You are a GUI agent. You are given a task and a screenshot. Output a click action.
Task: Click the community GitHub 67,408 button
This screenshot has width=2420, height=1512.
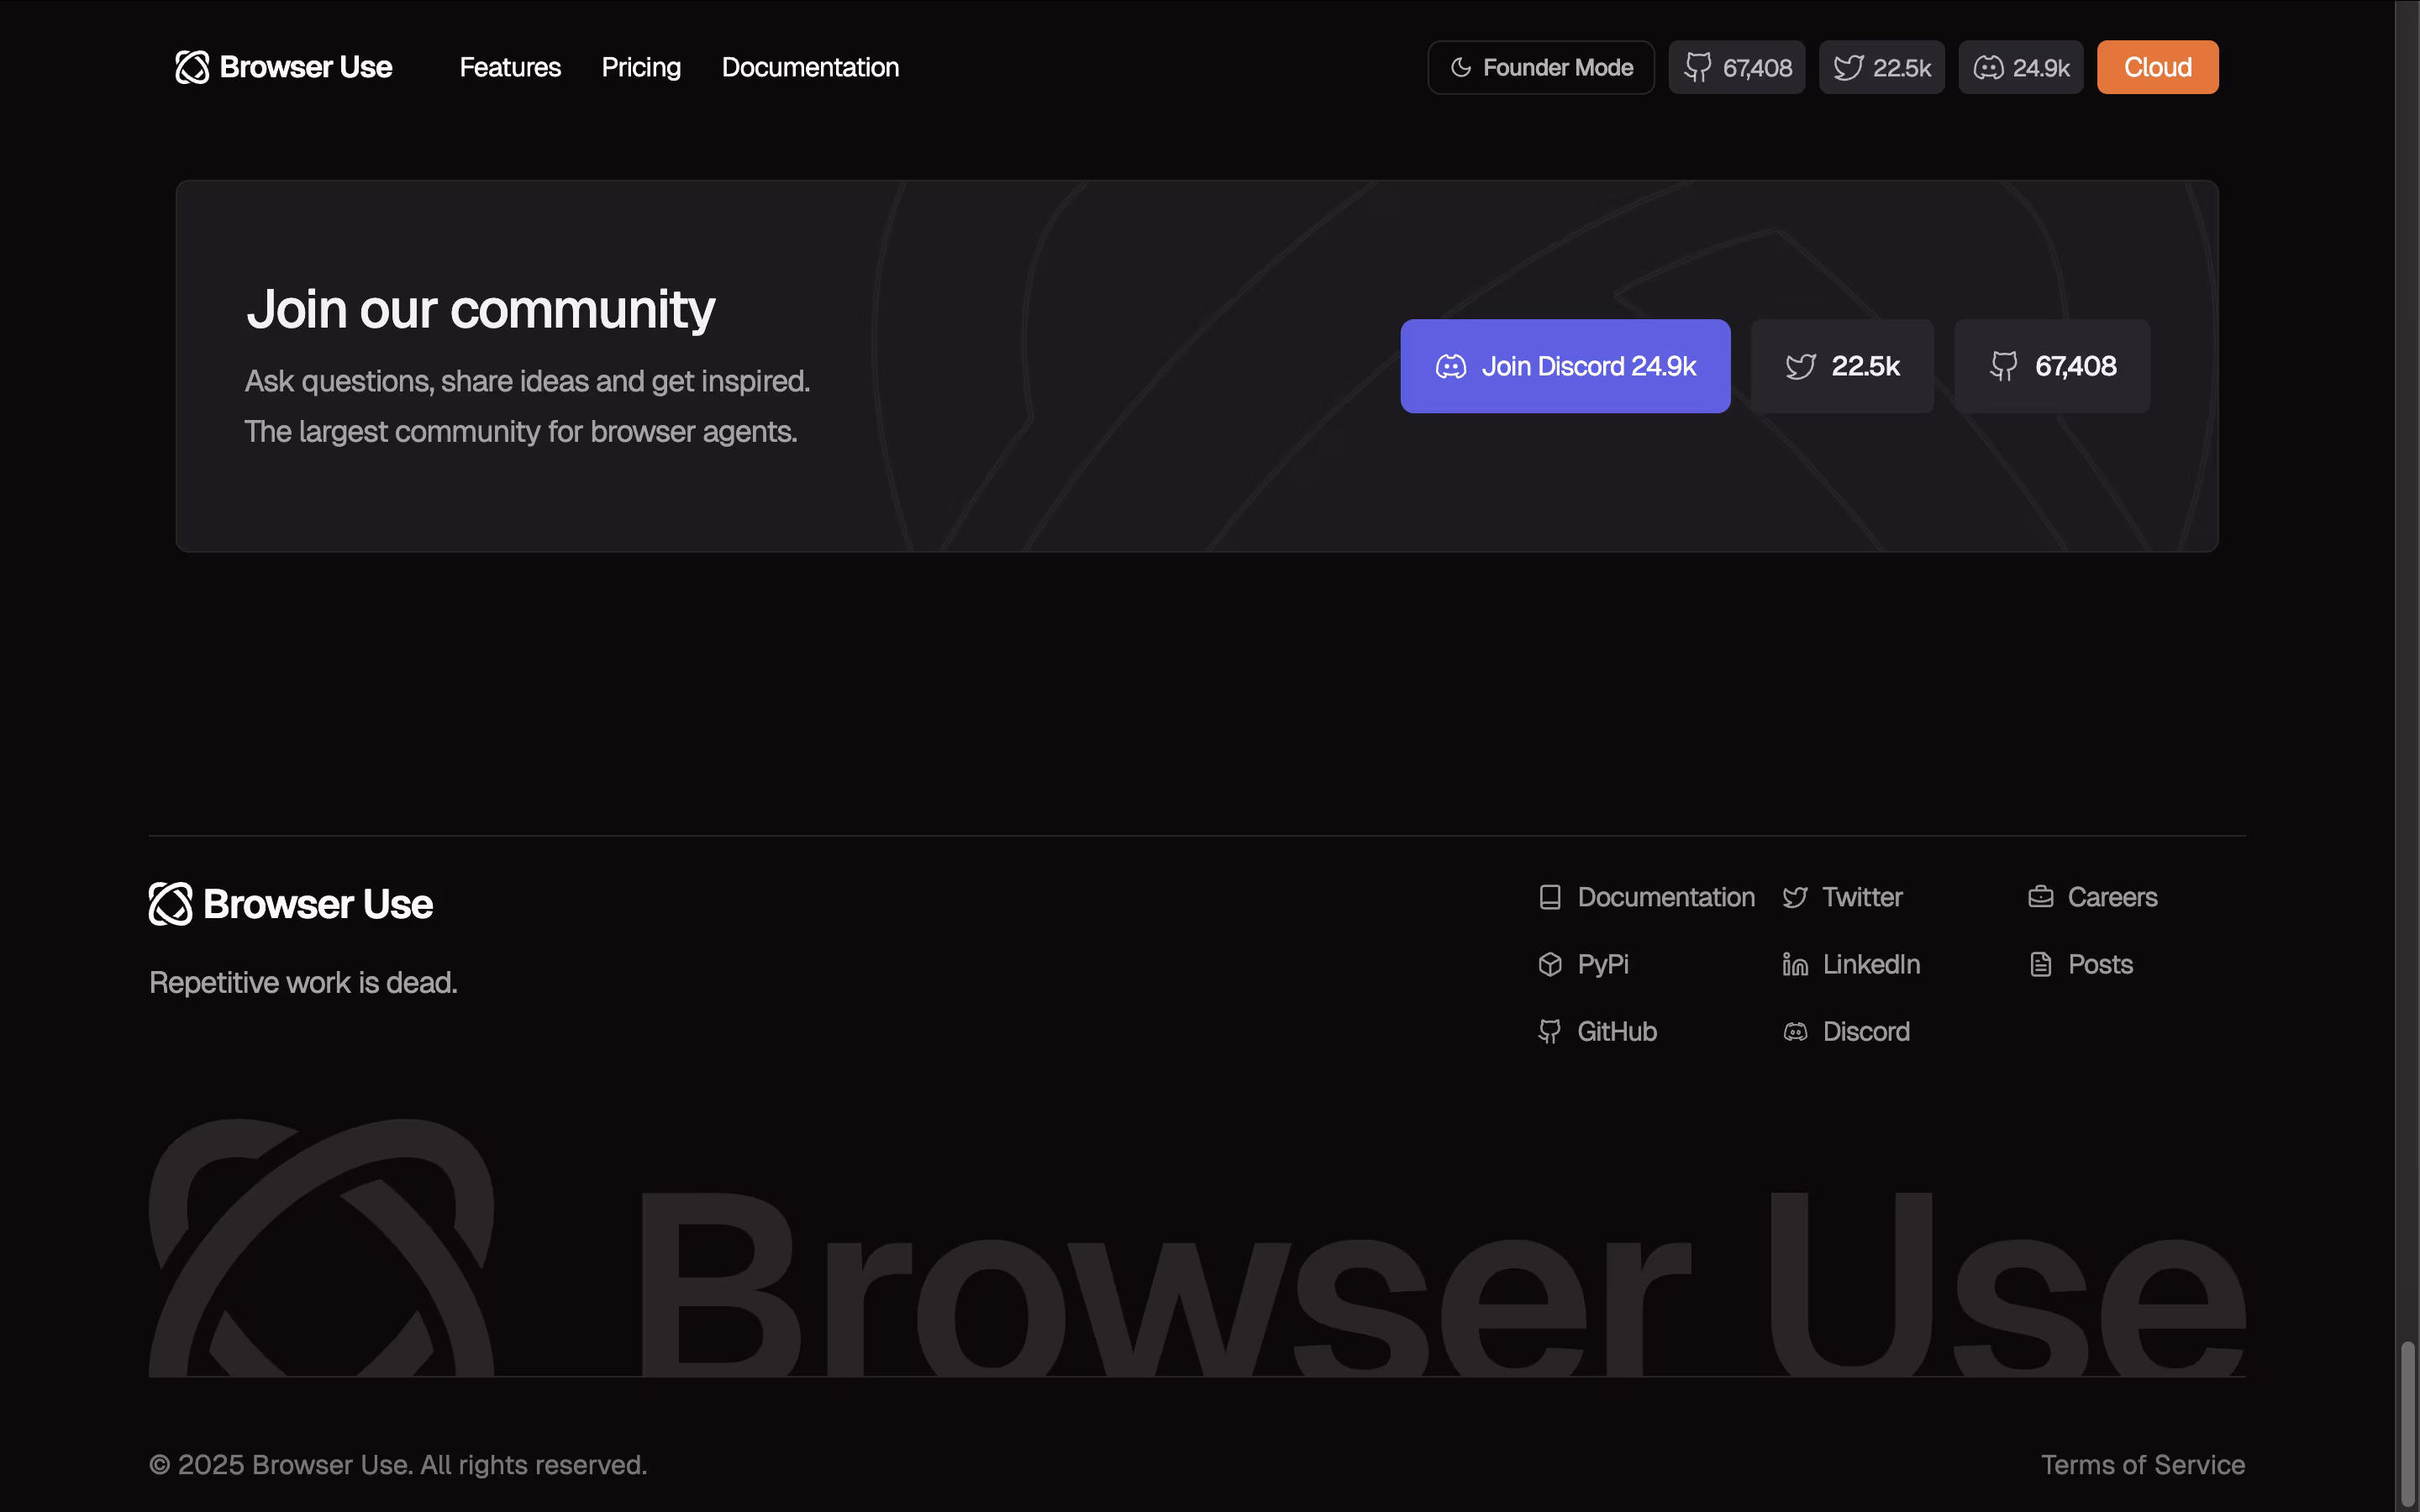(2052, 366)
